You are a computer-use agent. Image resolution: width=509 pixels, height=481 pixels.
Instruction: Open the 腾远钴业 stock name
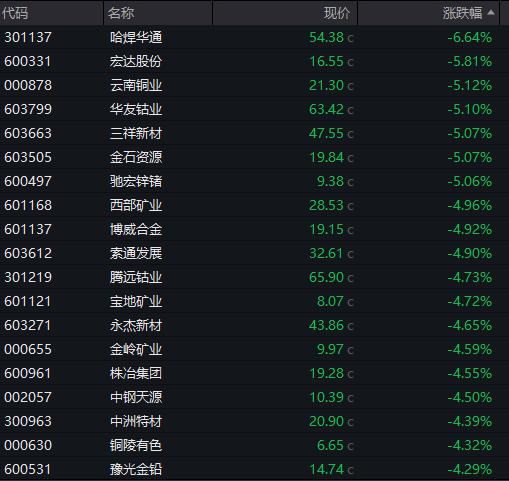coord(136,277)
